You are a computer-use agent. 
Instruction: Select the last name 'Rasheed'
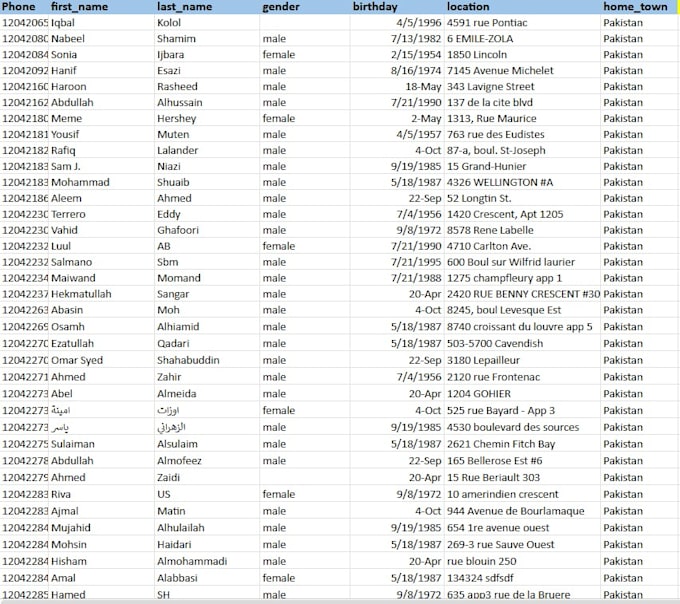click(177, 87)
